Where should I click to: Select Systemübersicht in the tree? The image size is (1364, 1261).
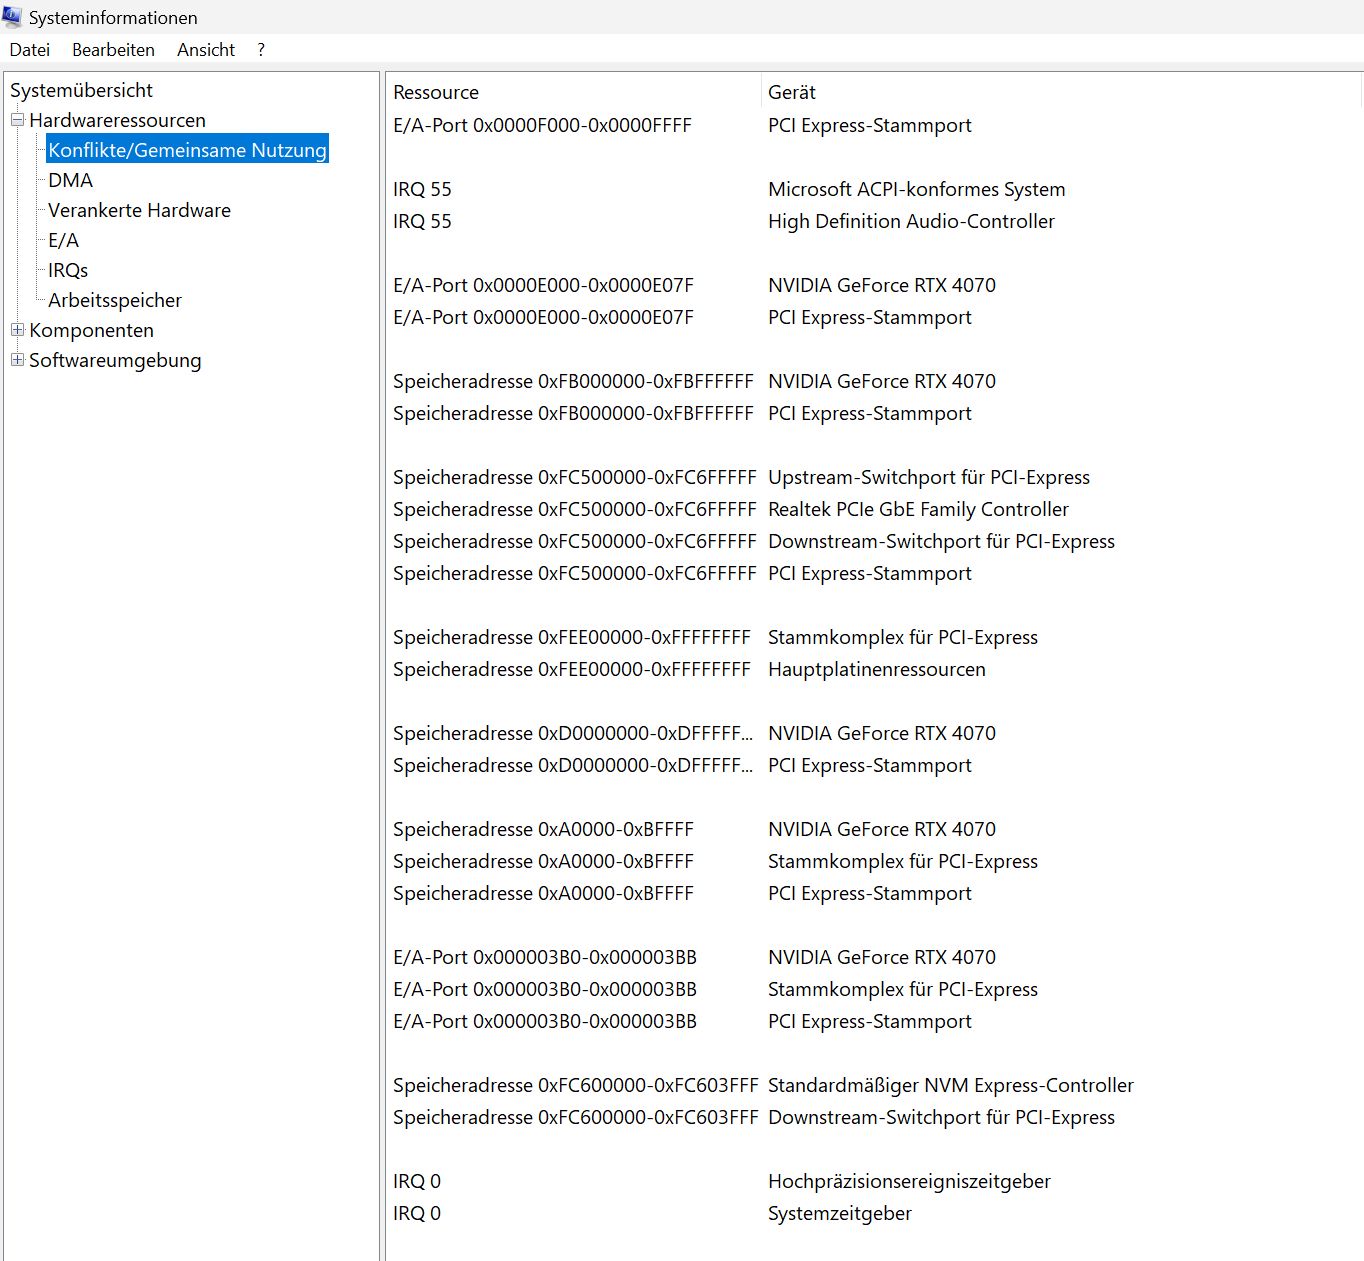[81, 90]
